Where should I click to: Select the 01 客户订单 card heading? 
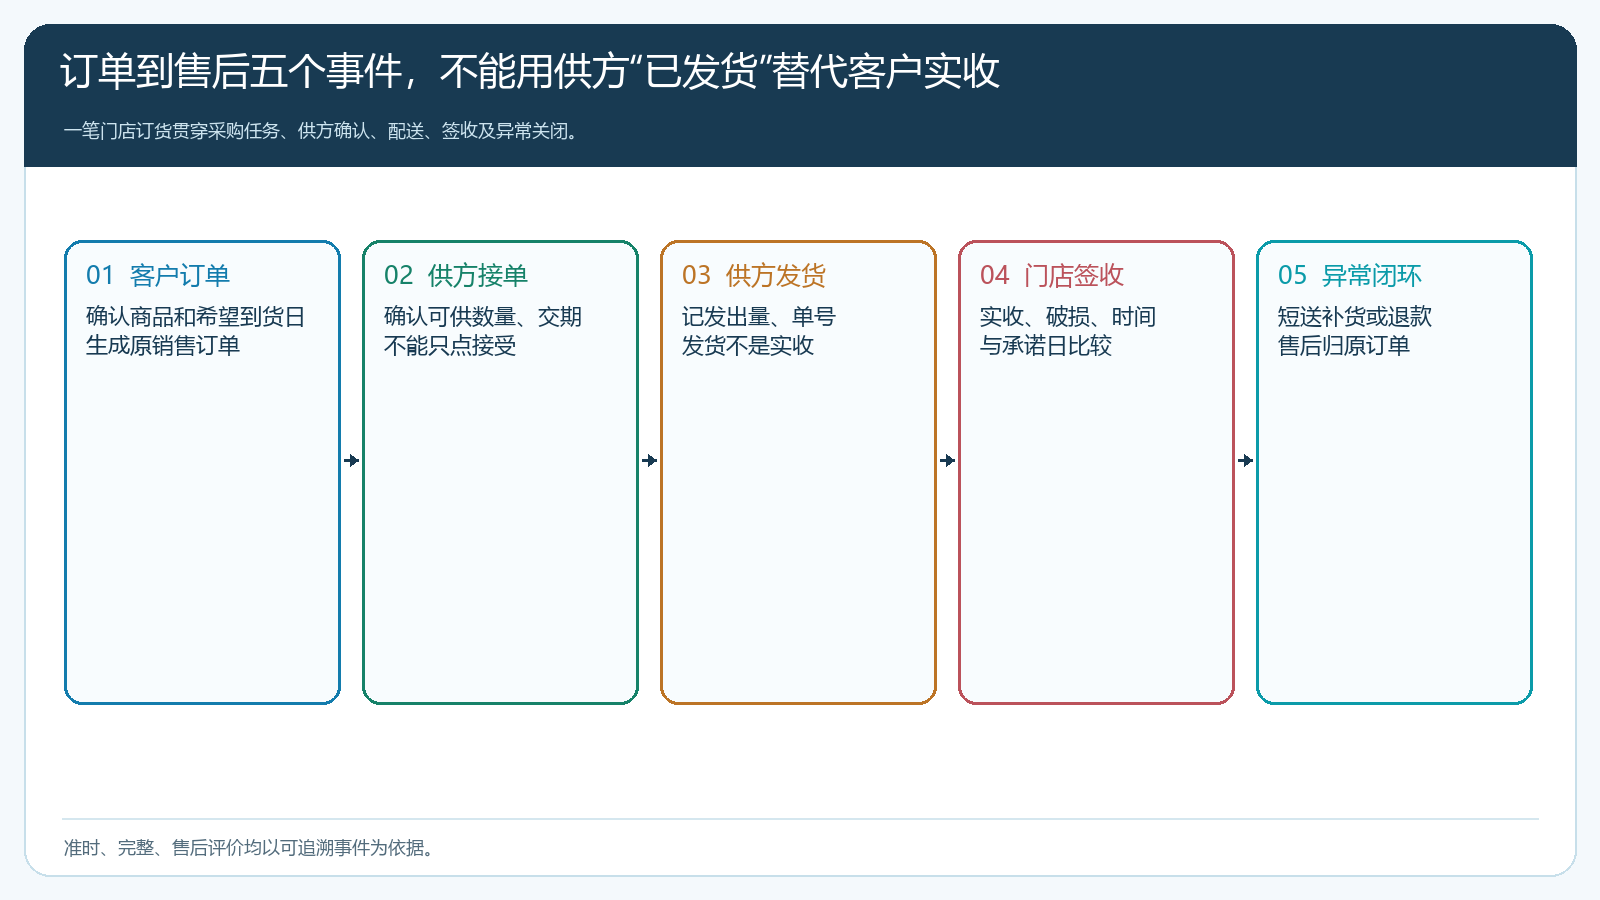pyautogui.click(x=158, y=275)
